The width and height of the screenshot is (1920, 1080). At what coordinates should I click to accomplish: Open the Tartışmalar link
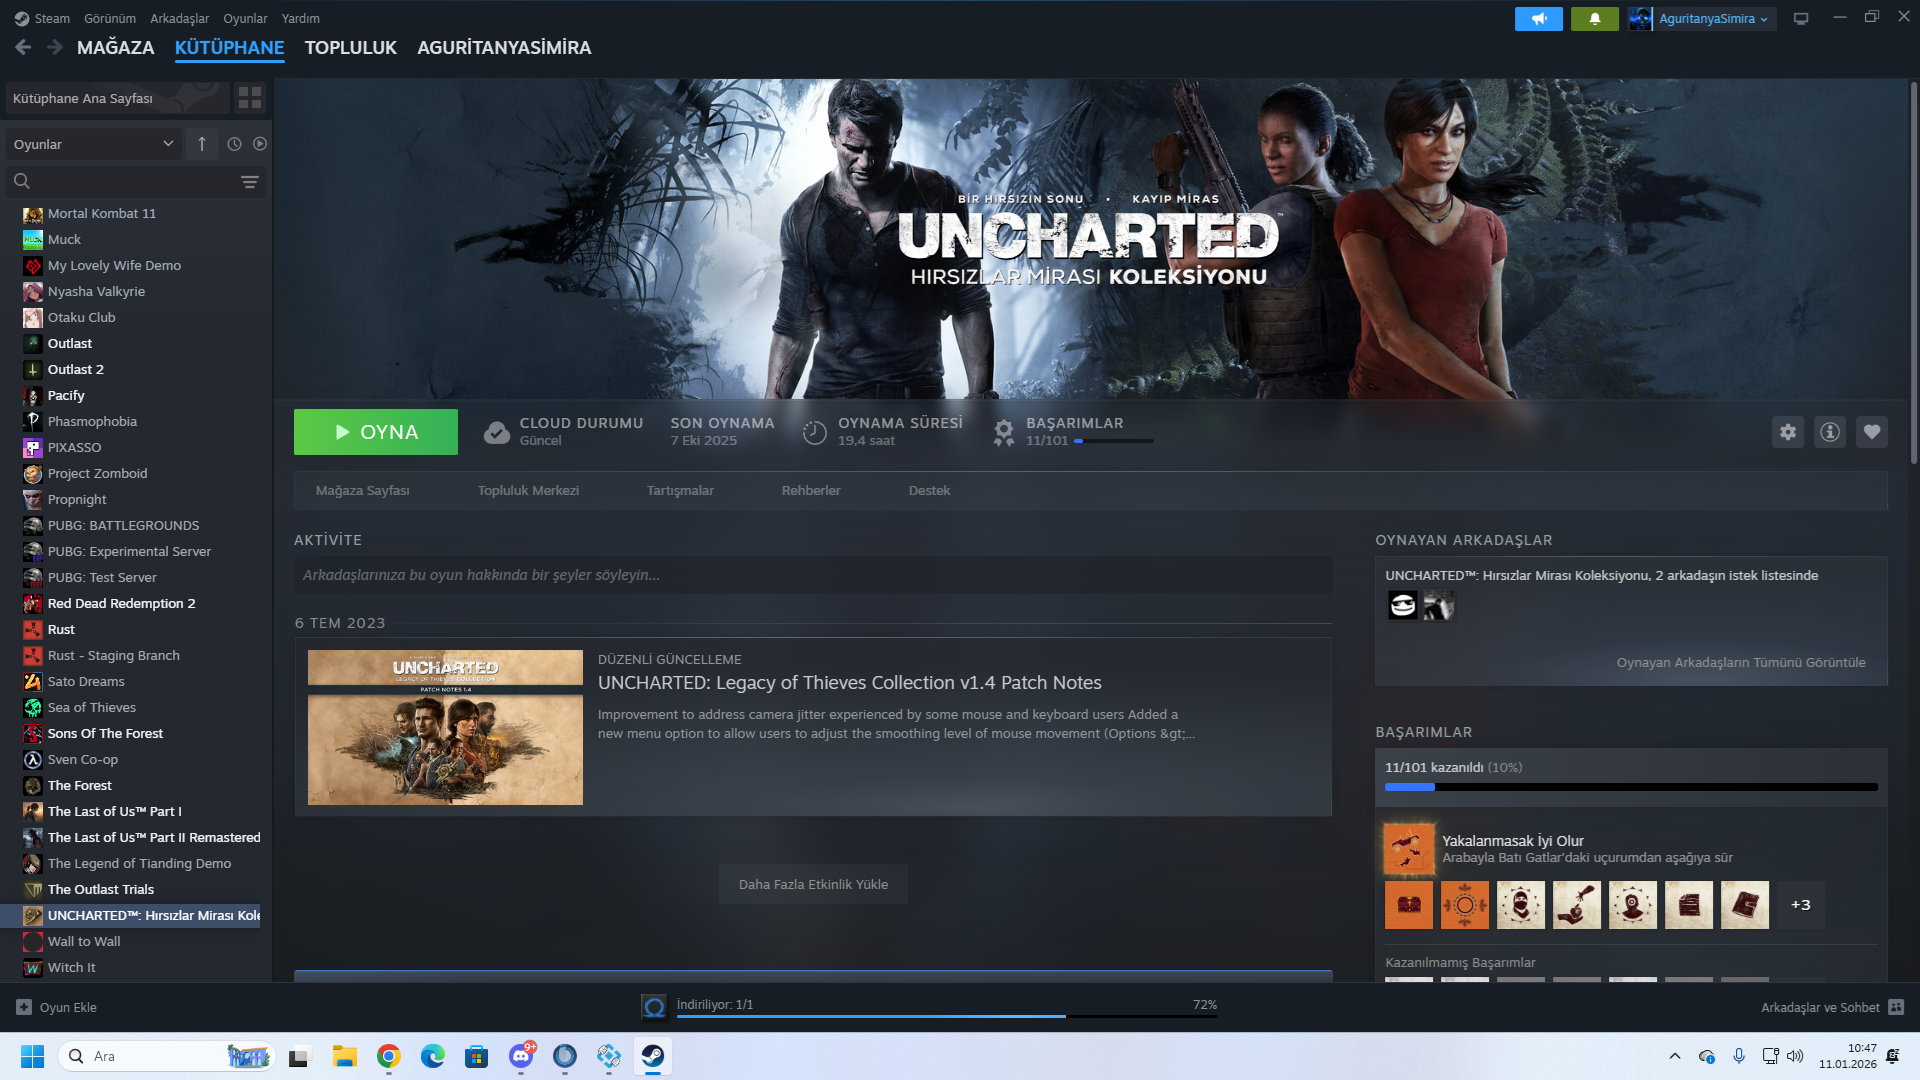680,490
